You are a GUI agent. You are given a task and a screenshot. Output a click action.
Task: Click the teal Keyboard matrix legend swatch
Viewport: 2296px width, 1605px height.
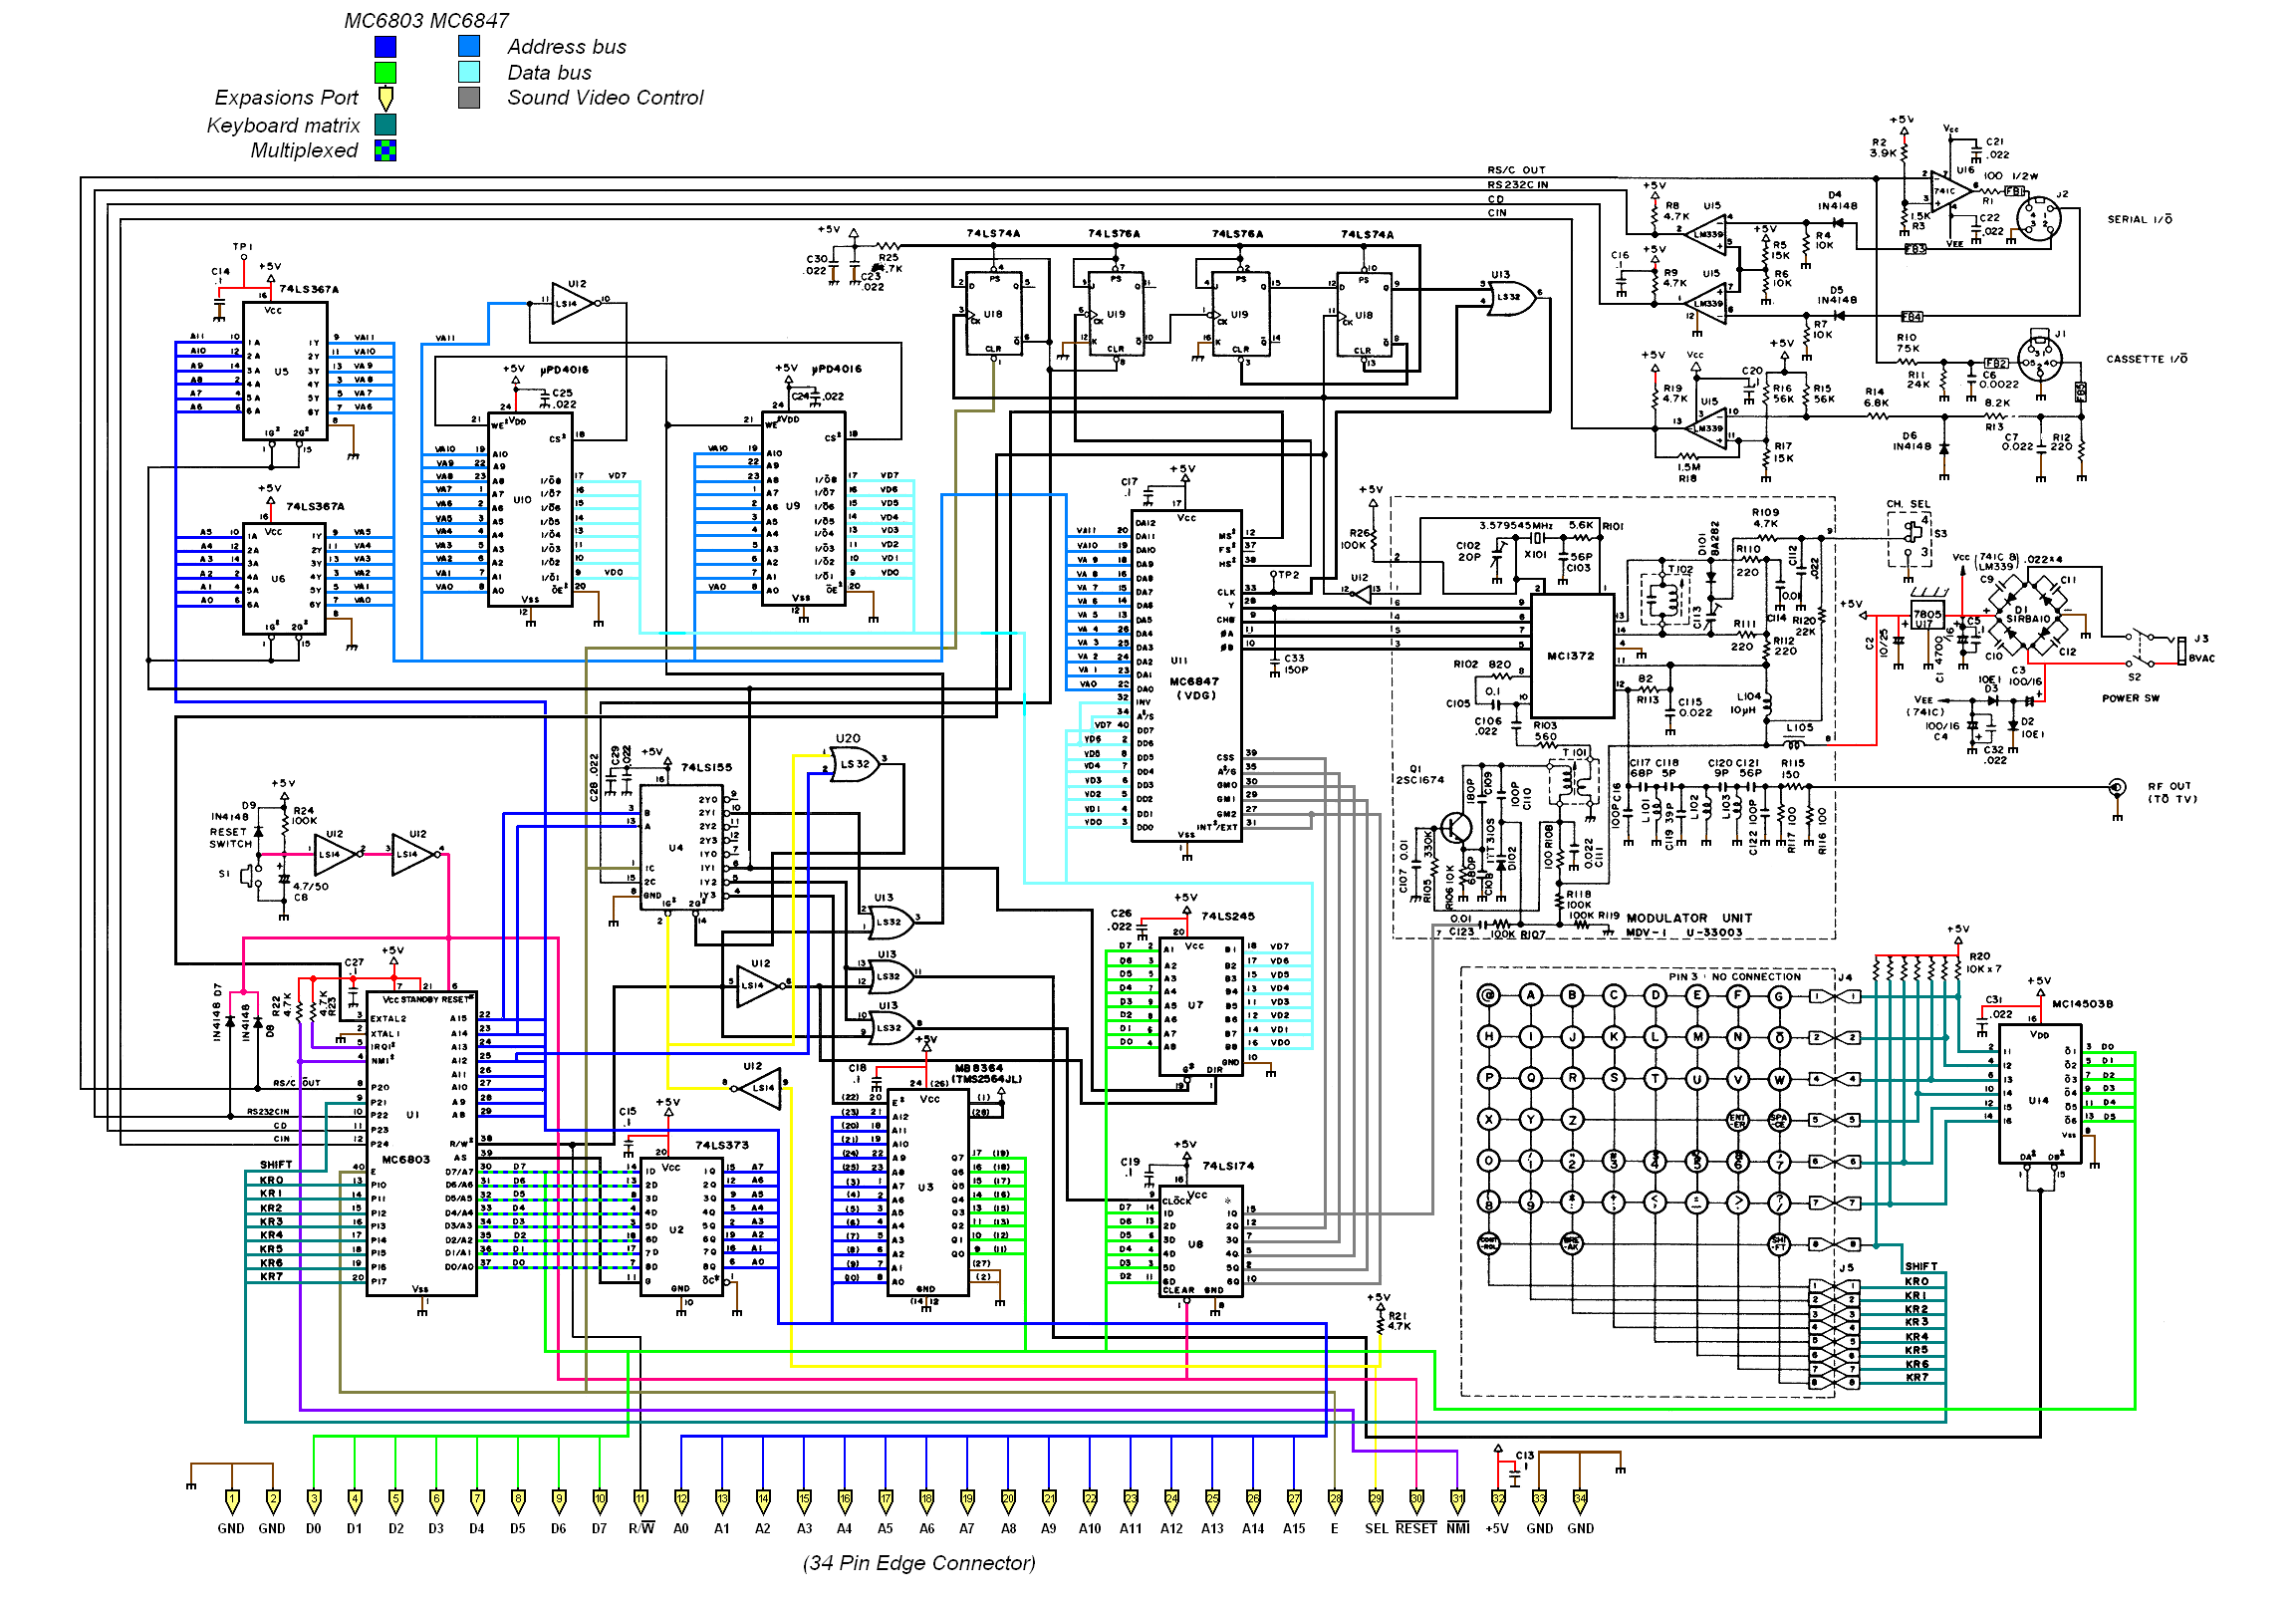(x=385, y=124)
